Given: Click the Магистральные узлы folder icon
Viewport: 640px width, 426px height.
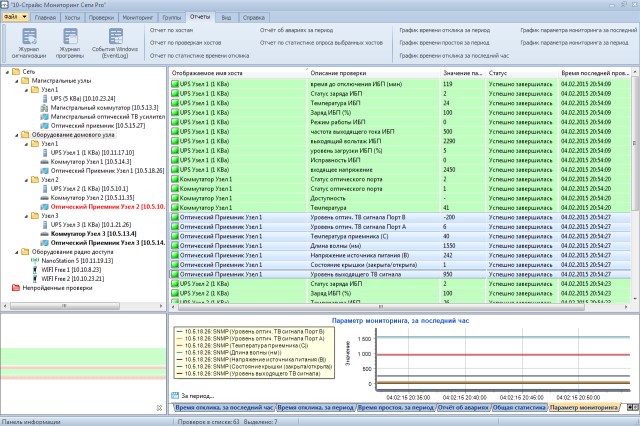Looking at the screenshot, I should tap(25, 81).
